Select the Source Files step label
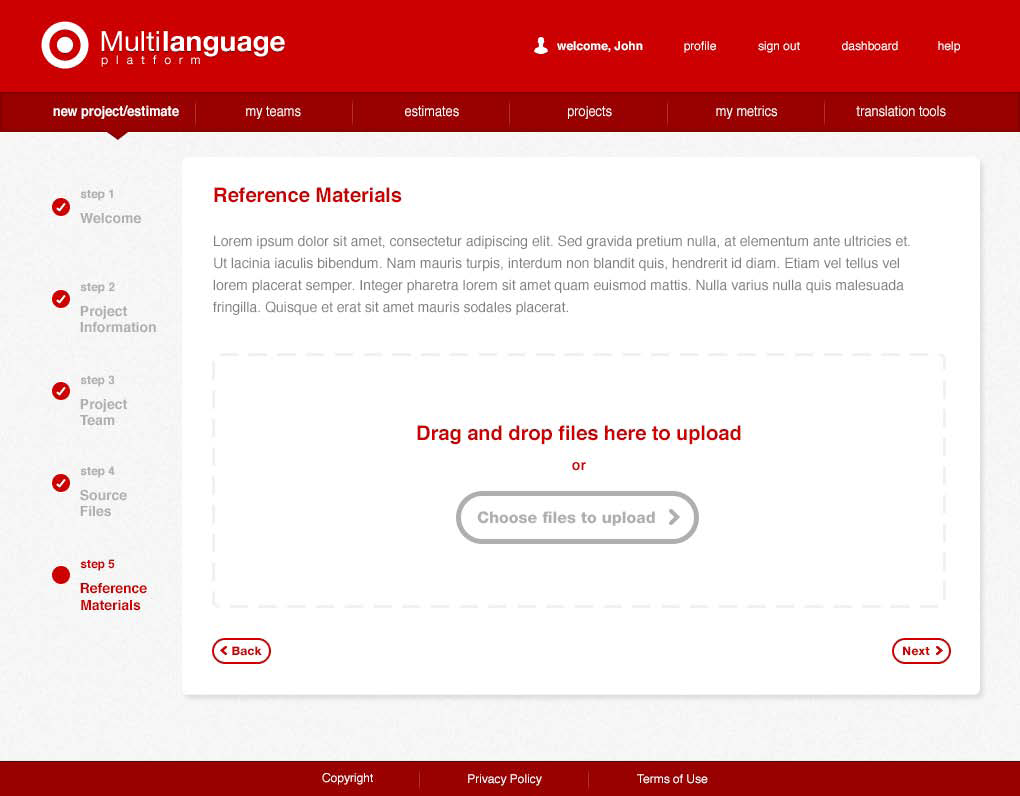Viewport: 1020px width, 796px height. coord(103,503)
